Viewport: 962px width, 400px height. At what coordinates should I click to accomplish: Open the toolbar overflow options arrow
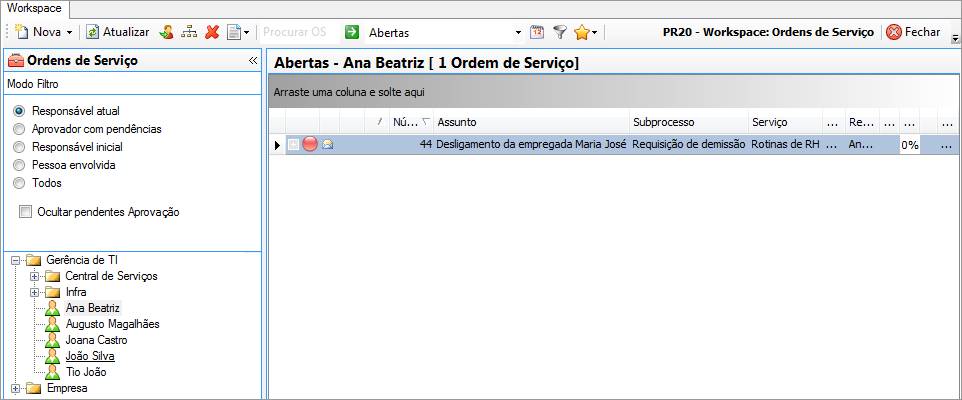[955, 39]
